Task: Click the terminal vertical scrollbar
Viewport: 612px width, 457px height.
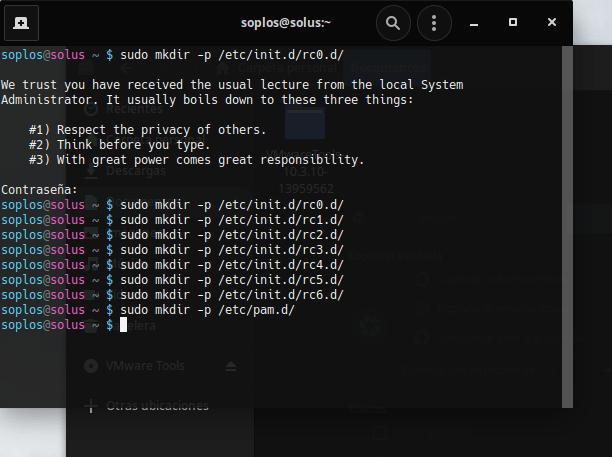Action: (567, 227)
